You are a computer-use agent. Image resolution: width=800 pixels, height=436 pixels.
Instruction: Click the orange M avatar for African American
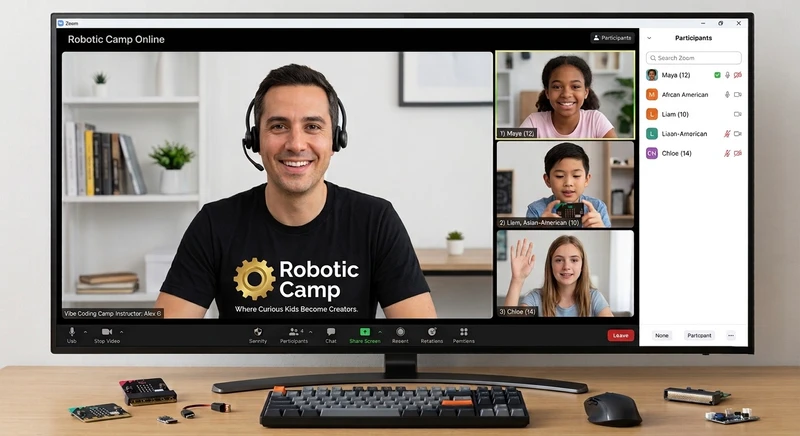click(x=652, y=94)
